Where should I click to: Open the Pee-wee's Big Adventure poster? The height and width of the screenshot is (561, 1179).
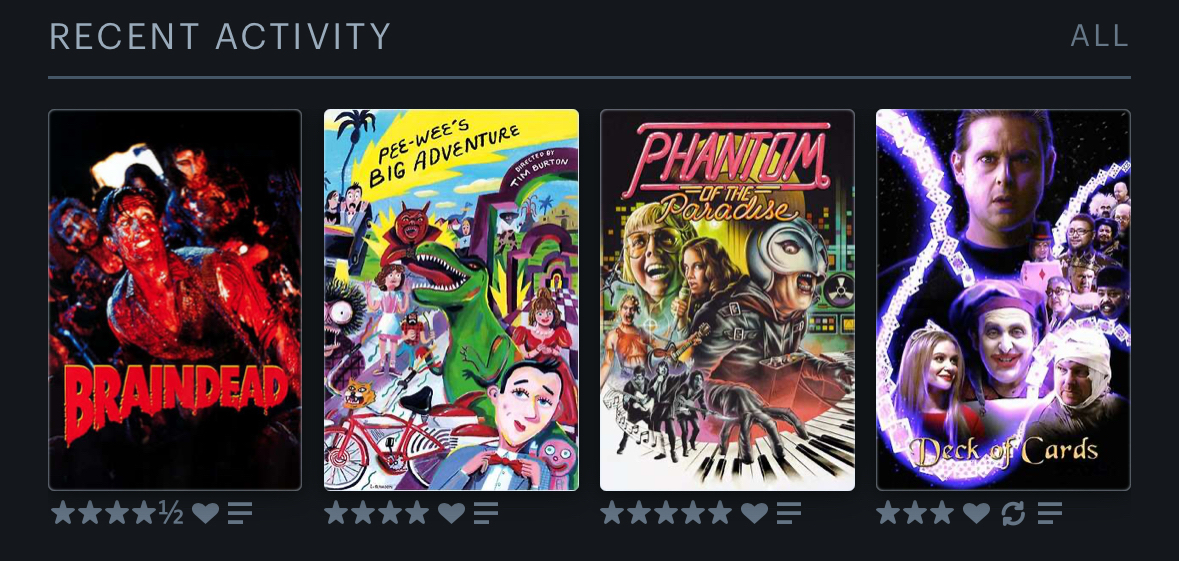(x=451, y=300)
